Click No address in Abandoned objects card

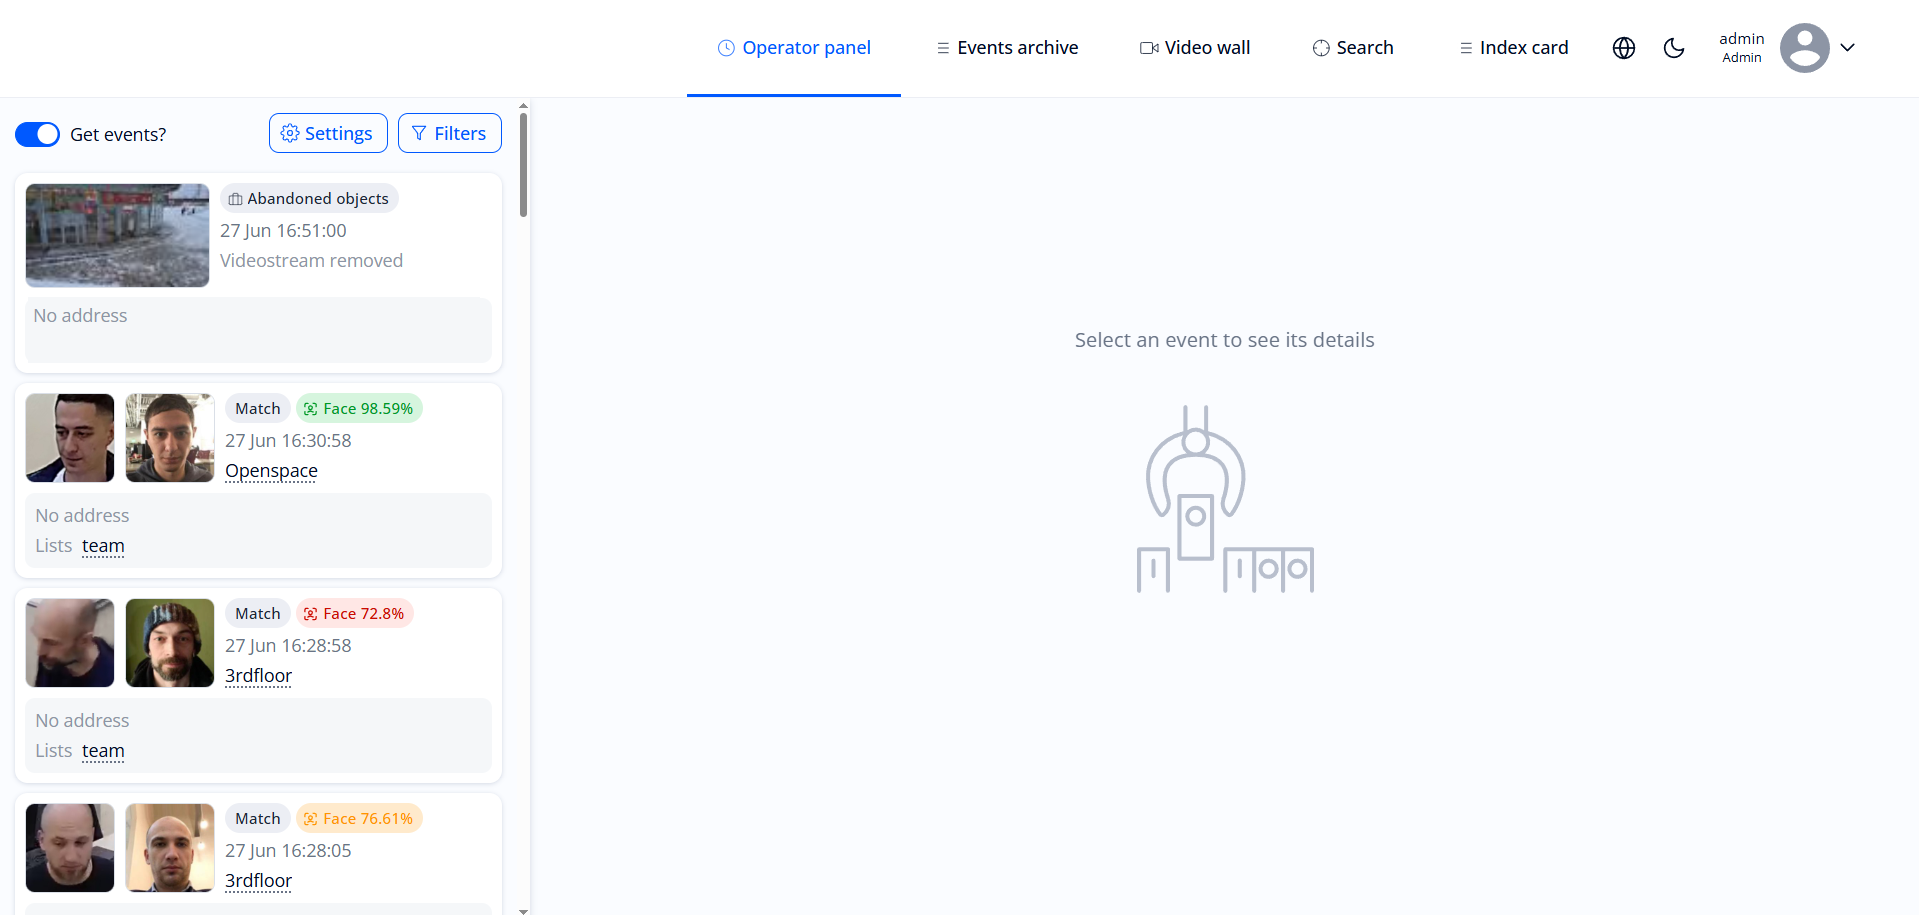tap(80, 315)
